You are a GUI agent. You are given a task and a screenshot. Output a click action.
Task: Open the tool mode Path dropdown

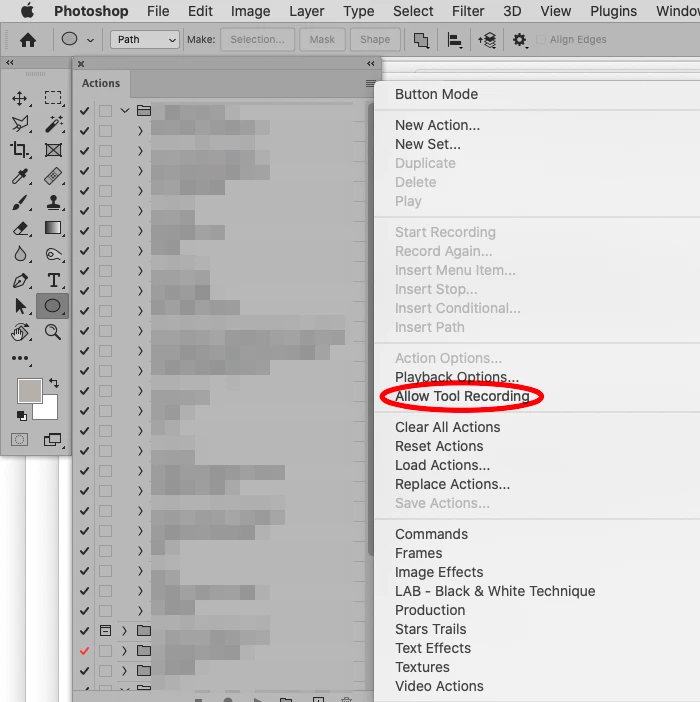click(x=145, y=39)
